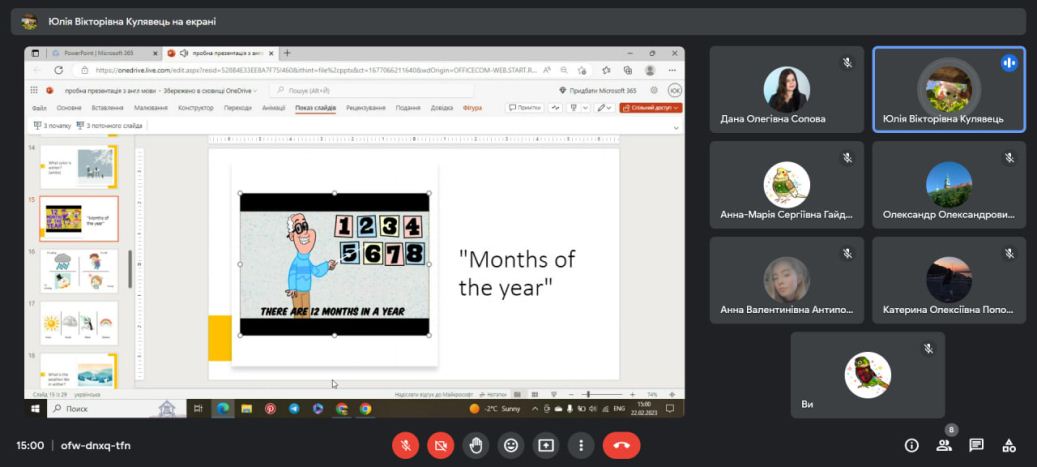Click the PowerPoint search field Пошук

tap(371, 91)
